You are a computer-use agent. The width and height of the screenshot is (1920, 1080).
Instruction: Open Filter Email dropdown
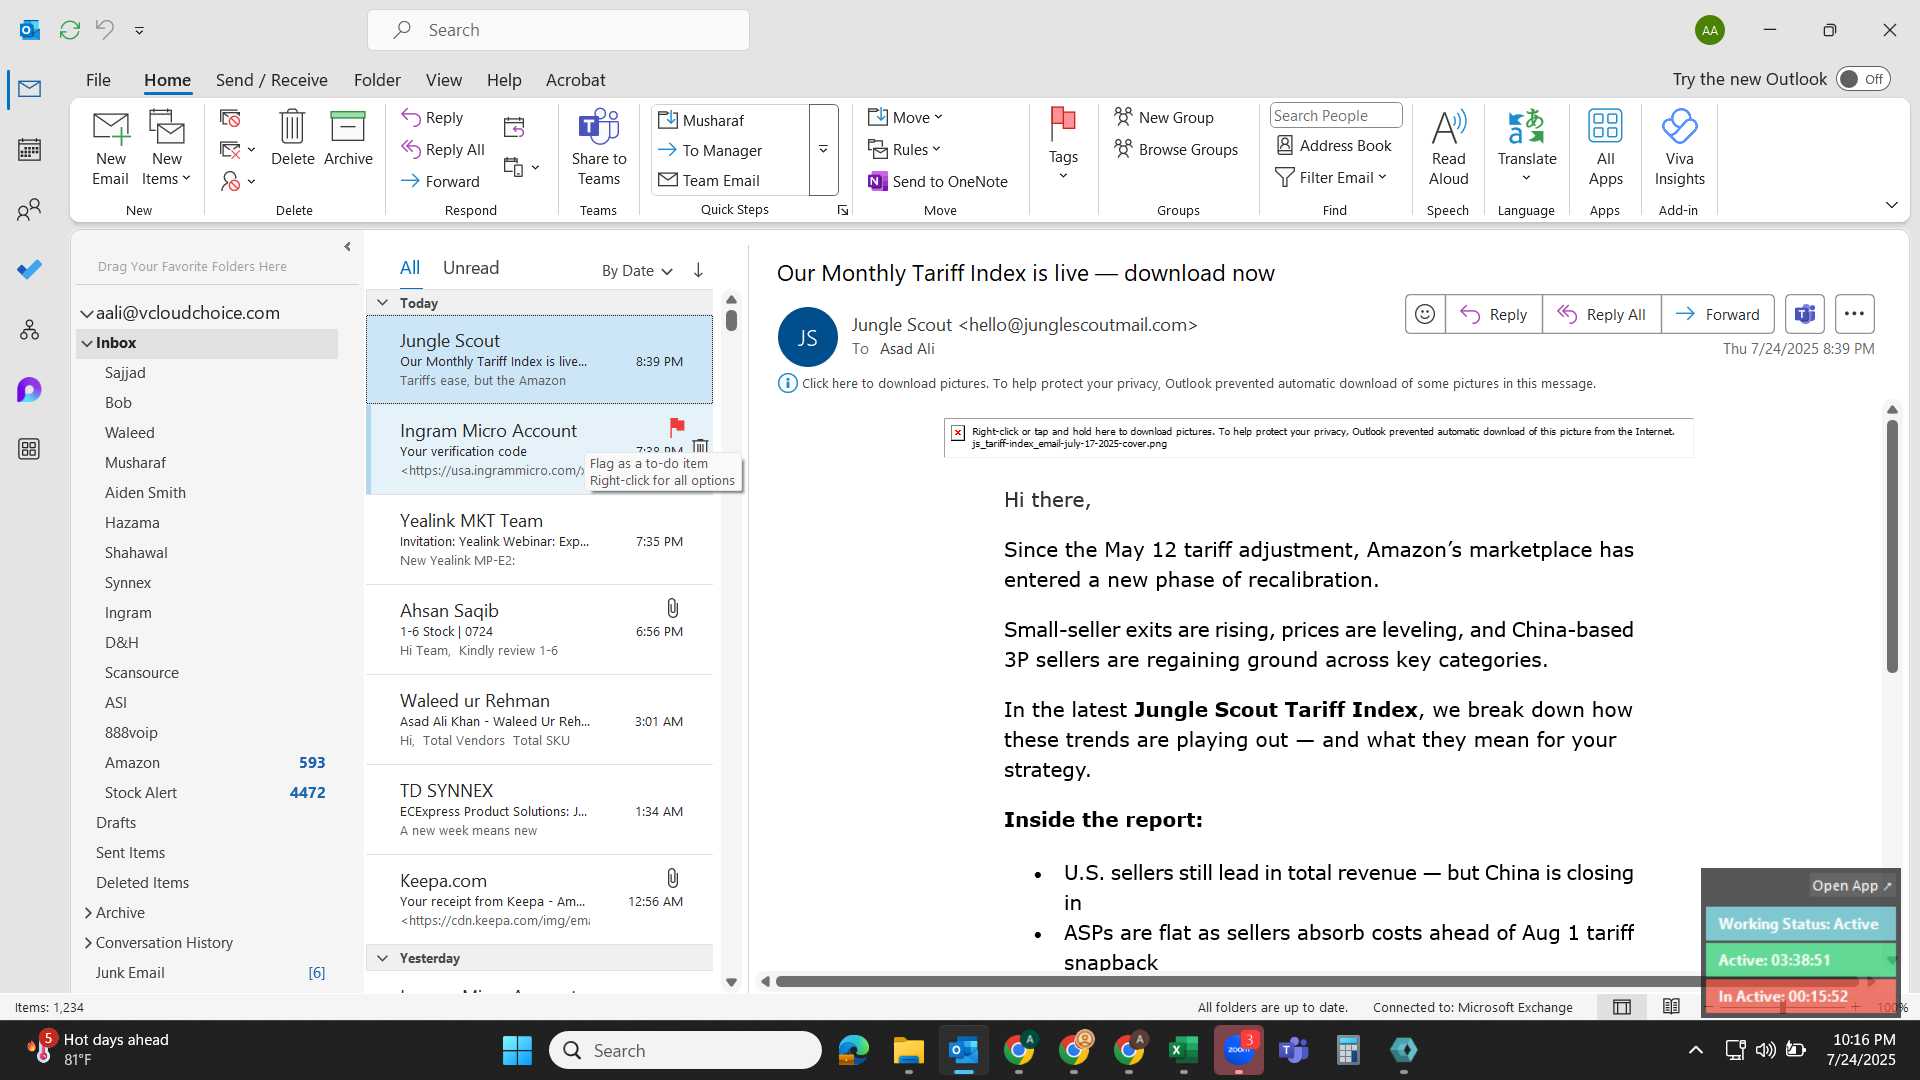[1331, 177]
